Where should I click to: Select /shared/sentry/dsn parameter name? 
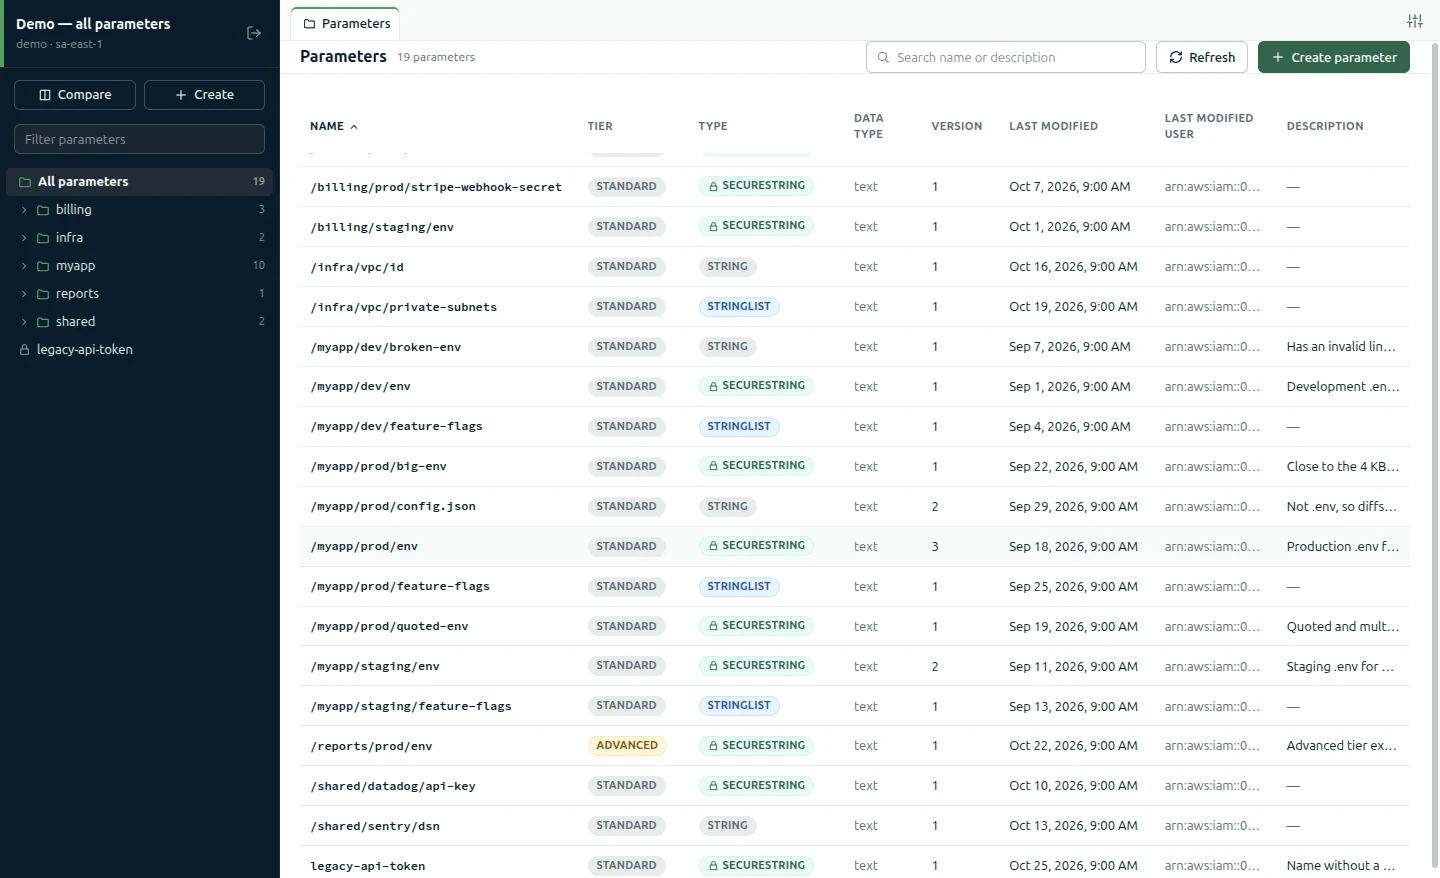pos(375,826)
